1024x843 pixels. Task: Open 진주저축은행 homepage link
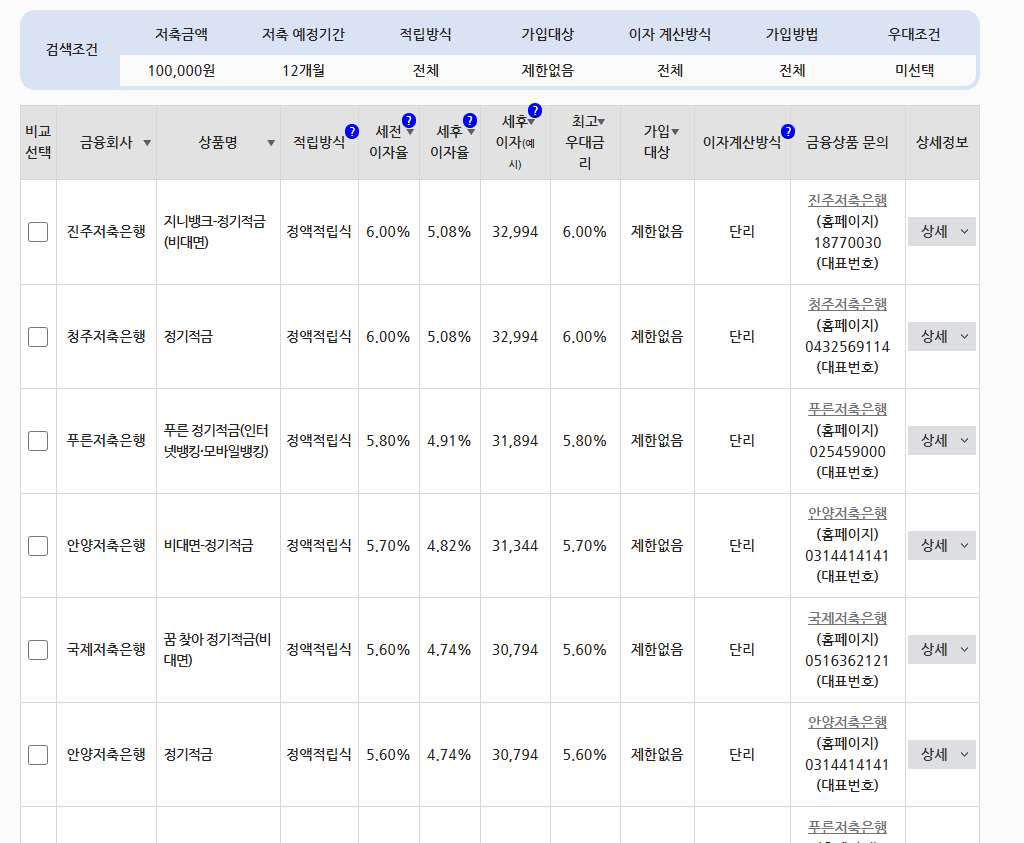848,200
